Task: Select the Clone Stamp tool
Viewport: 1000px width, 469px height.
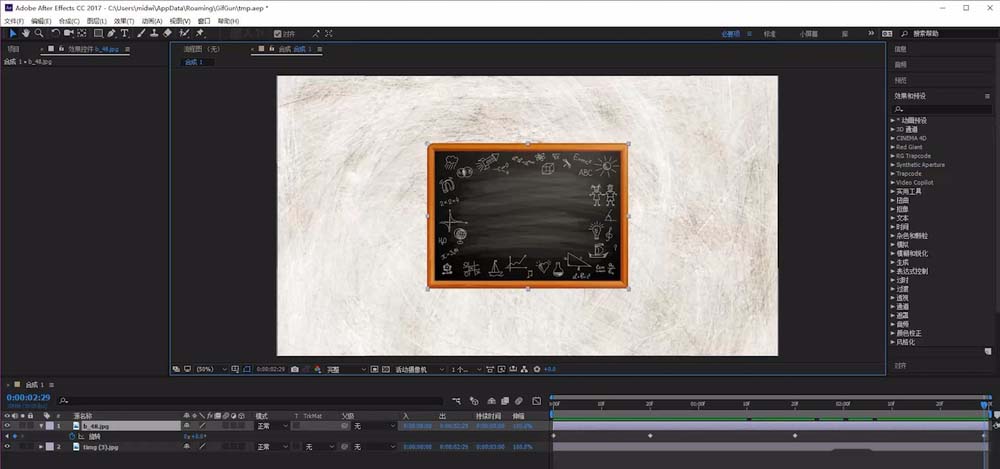Action: pyautogui.click(x=154, y=33)
